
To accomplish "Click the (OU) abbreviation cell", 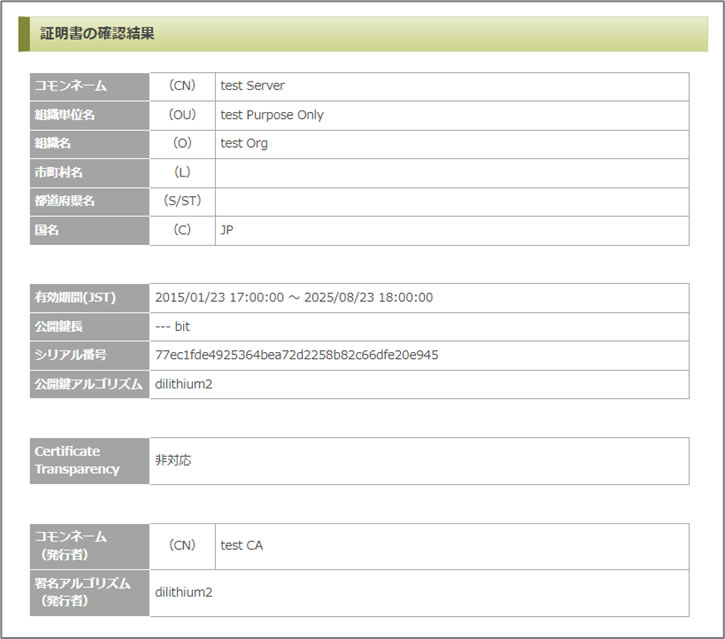I will (182, 115).
